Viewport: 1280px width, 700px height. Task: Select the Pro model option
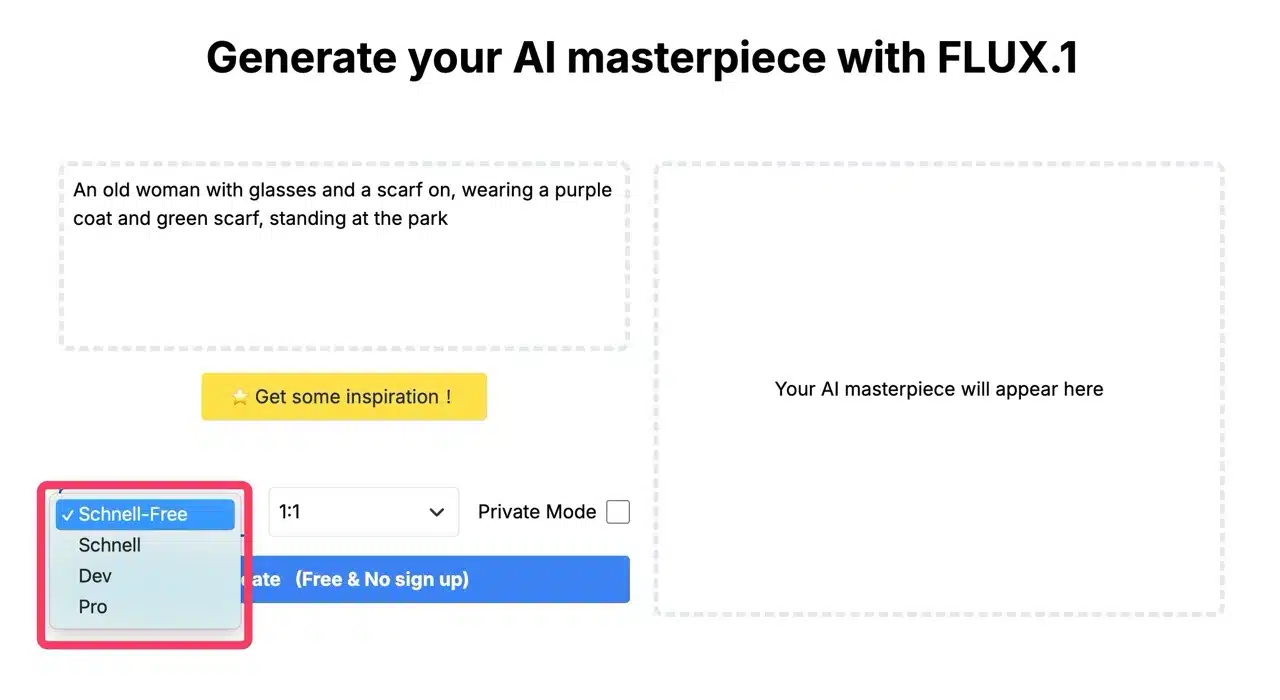93,607
